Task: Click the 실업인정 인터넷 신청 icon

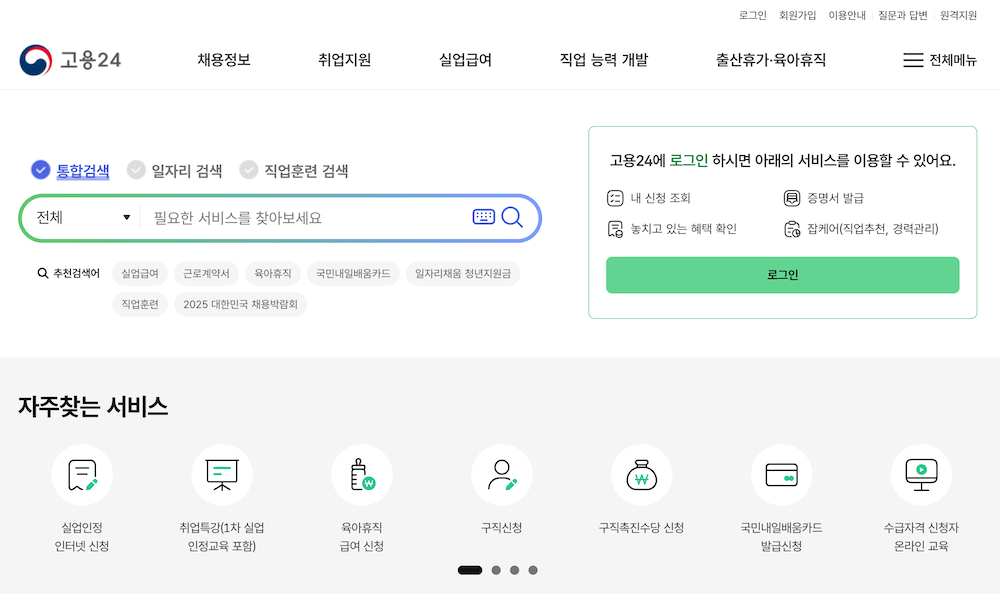Action: (82, 475)
